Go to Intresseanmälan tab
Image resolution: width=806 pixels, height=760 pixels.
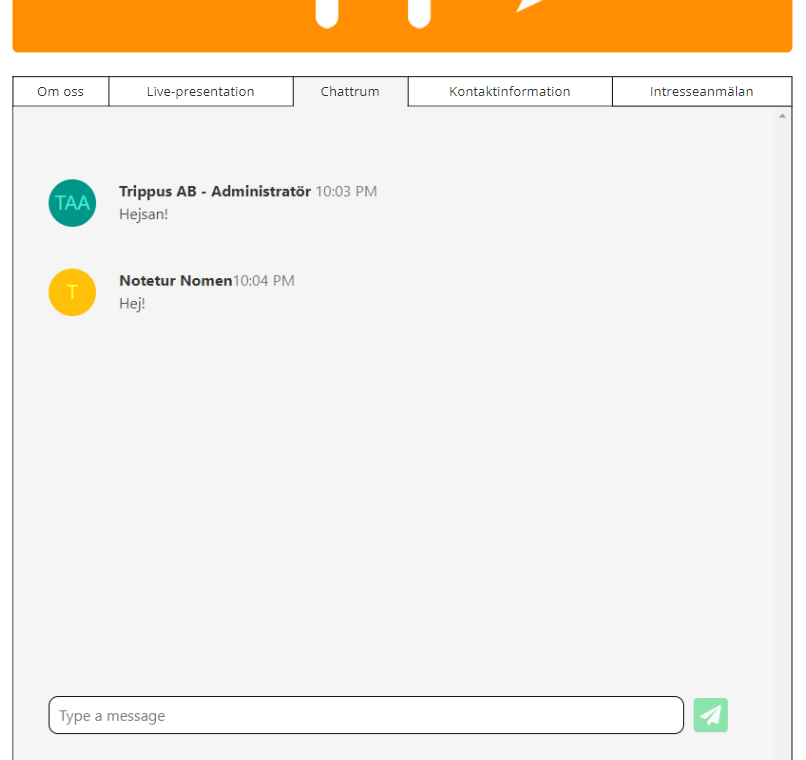702,91
